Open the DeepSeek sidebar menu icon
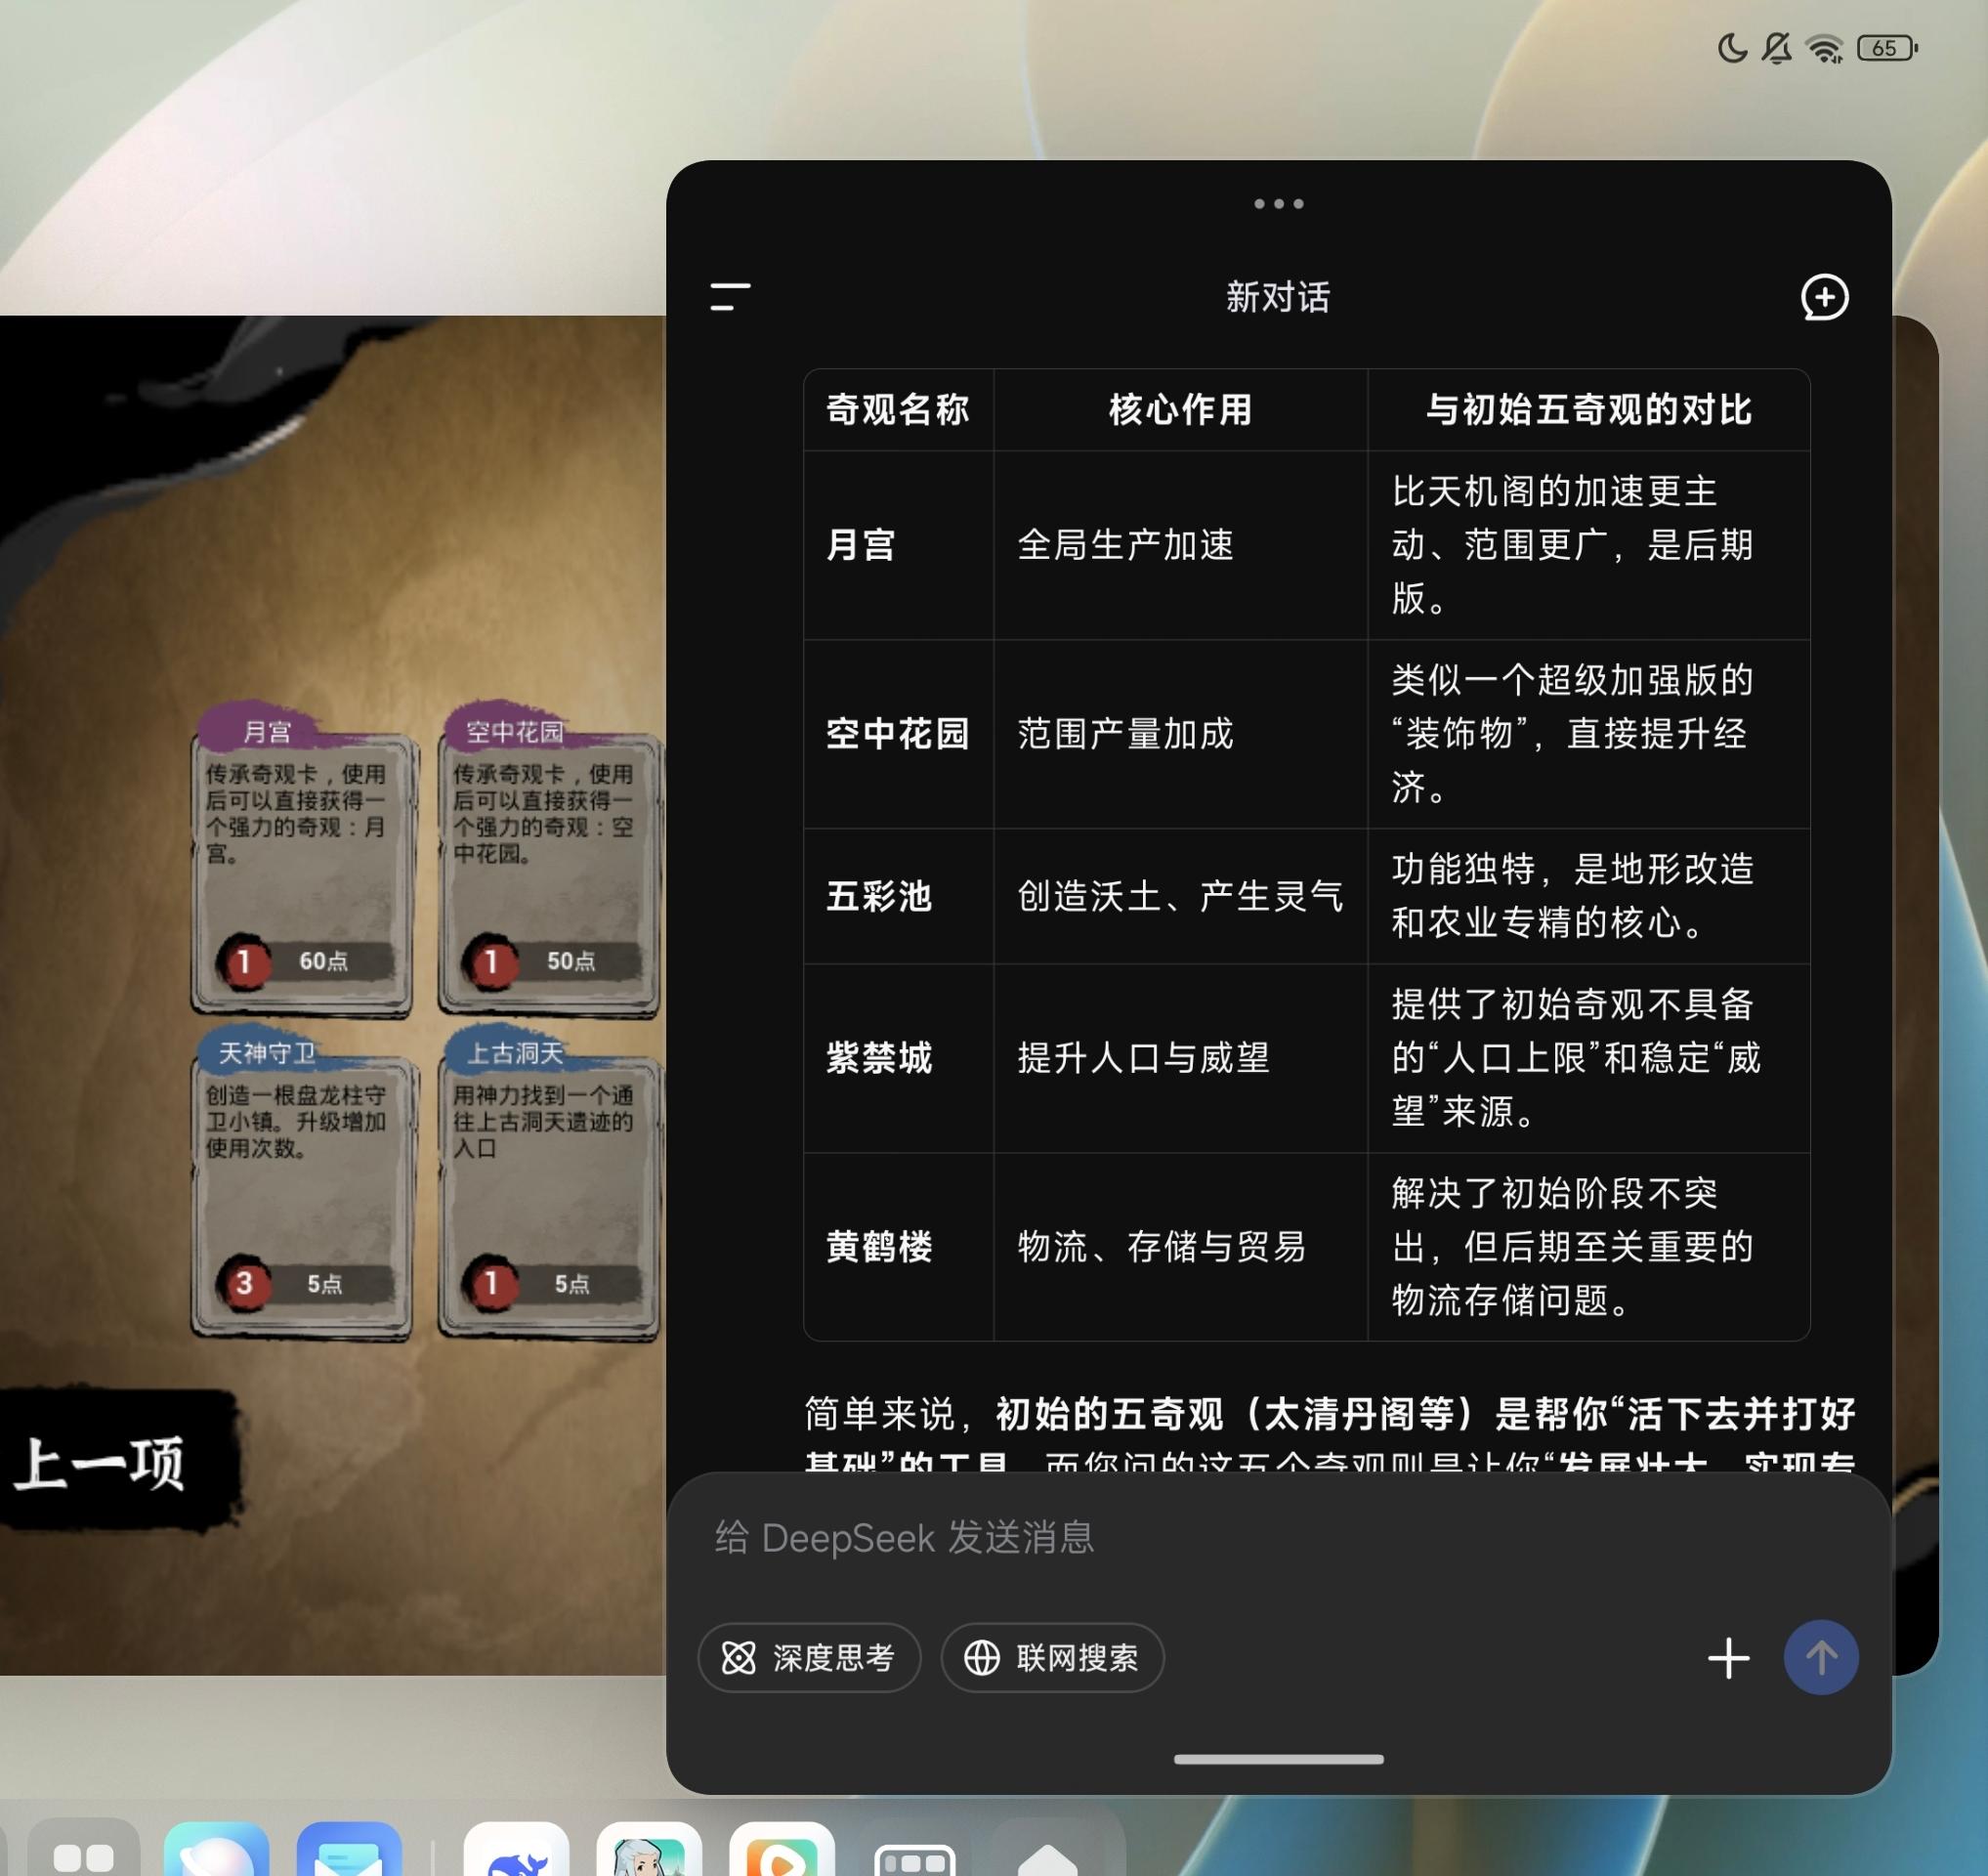Viewport: 1988px width, 1876px height. 729,296
